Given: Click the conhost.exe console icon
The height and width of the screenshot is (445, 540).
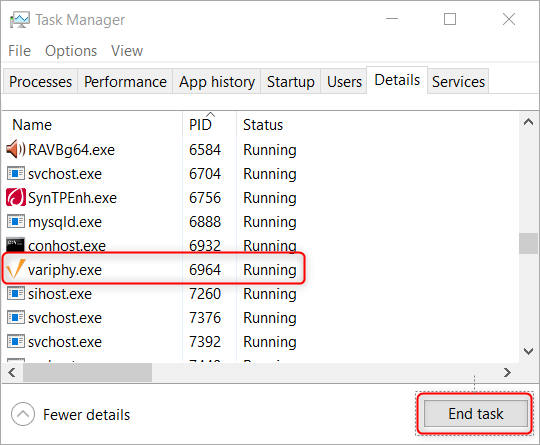Looking at the screenshot, I should [15, 245].
